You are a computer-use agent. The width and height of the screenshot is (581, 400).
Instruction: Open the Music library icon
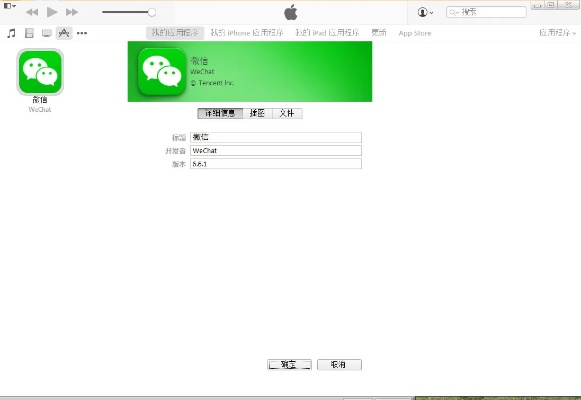11,33
